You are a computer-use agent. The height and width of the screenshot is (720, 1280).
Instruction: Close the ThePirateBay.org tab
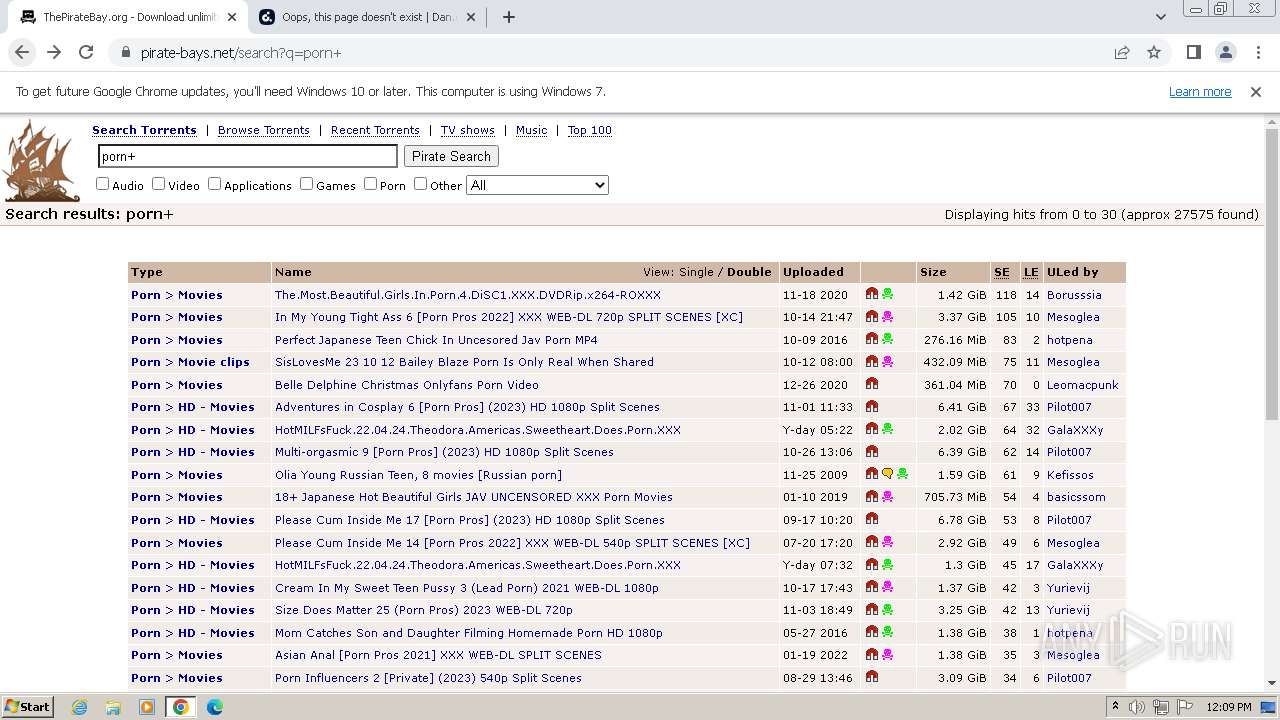(x=232, y=17)
